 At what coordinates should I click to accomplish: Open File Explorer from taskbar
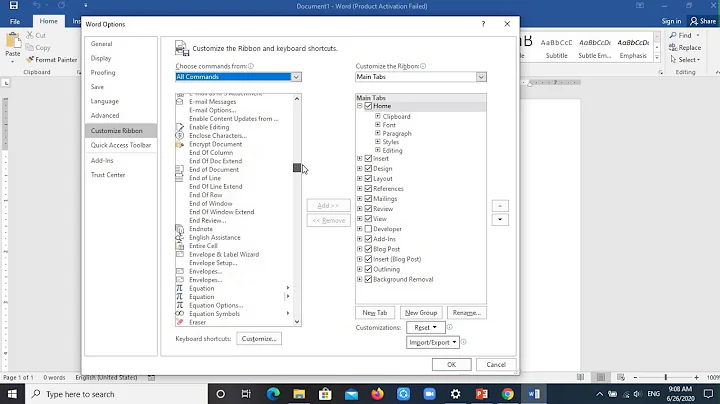click(x=299, y=394)
